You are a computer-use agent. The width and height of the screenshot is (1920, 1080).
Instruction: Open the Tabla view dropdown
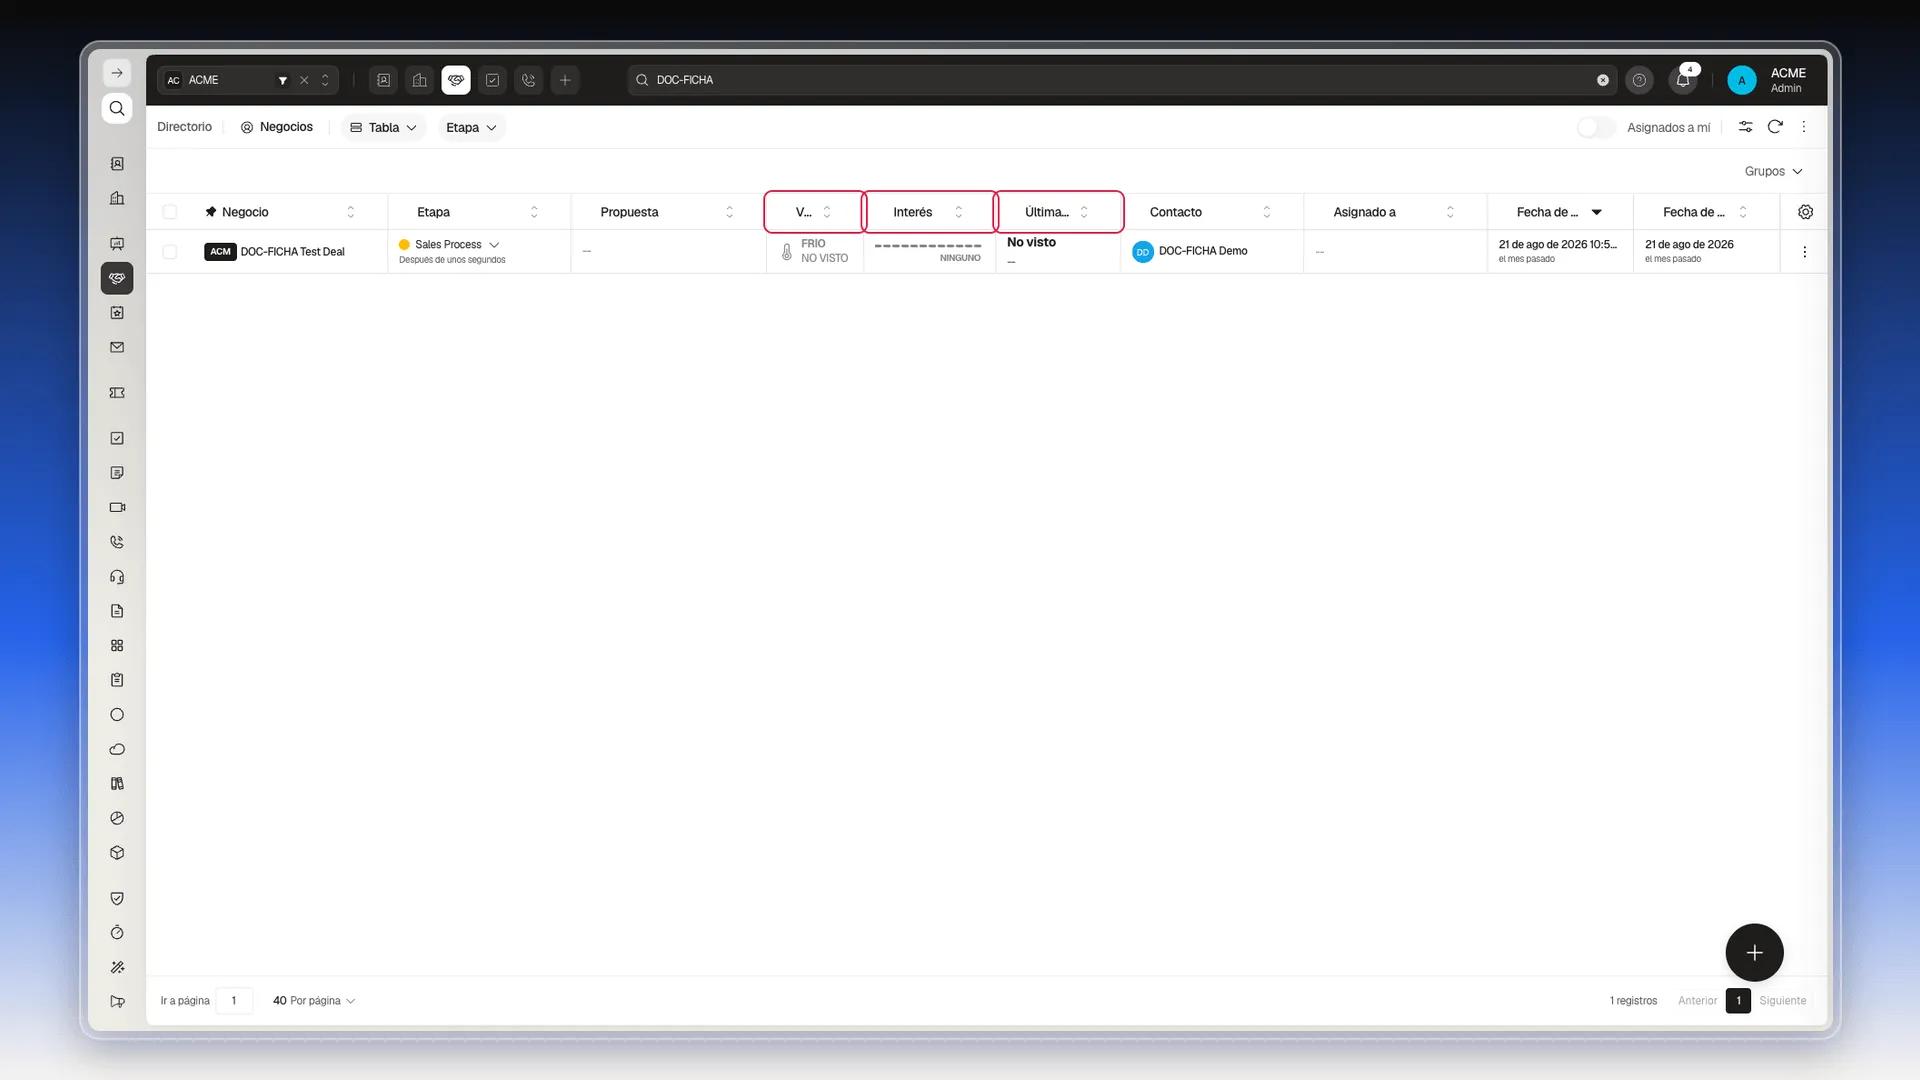384,127
